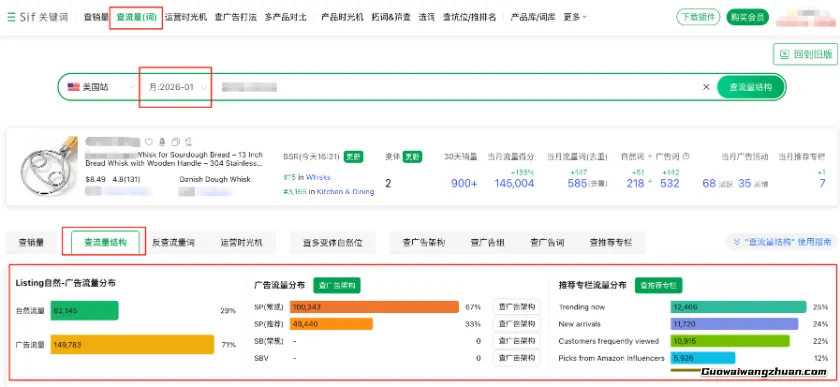Click the 532 广告词 value
The width and height of the screenshot is (840, 387).
tap(670, 183)
